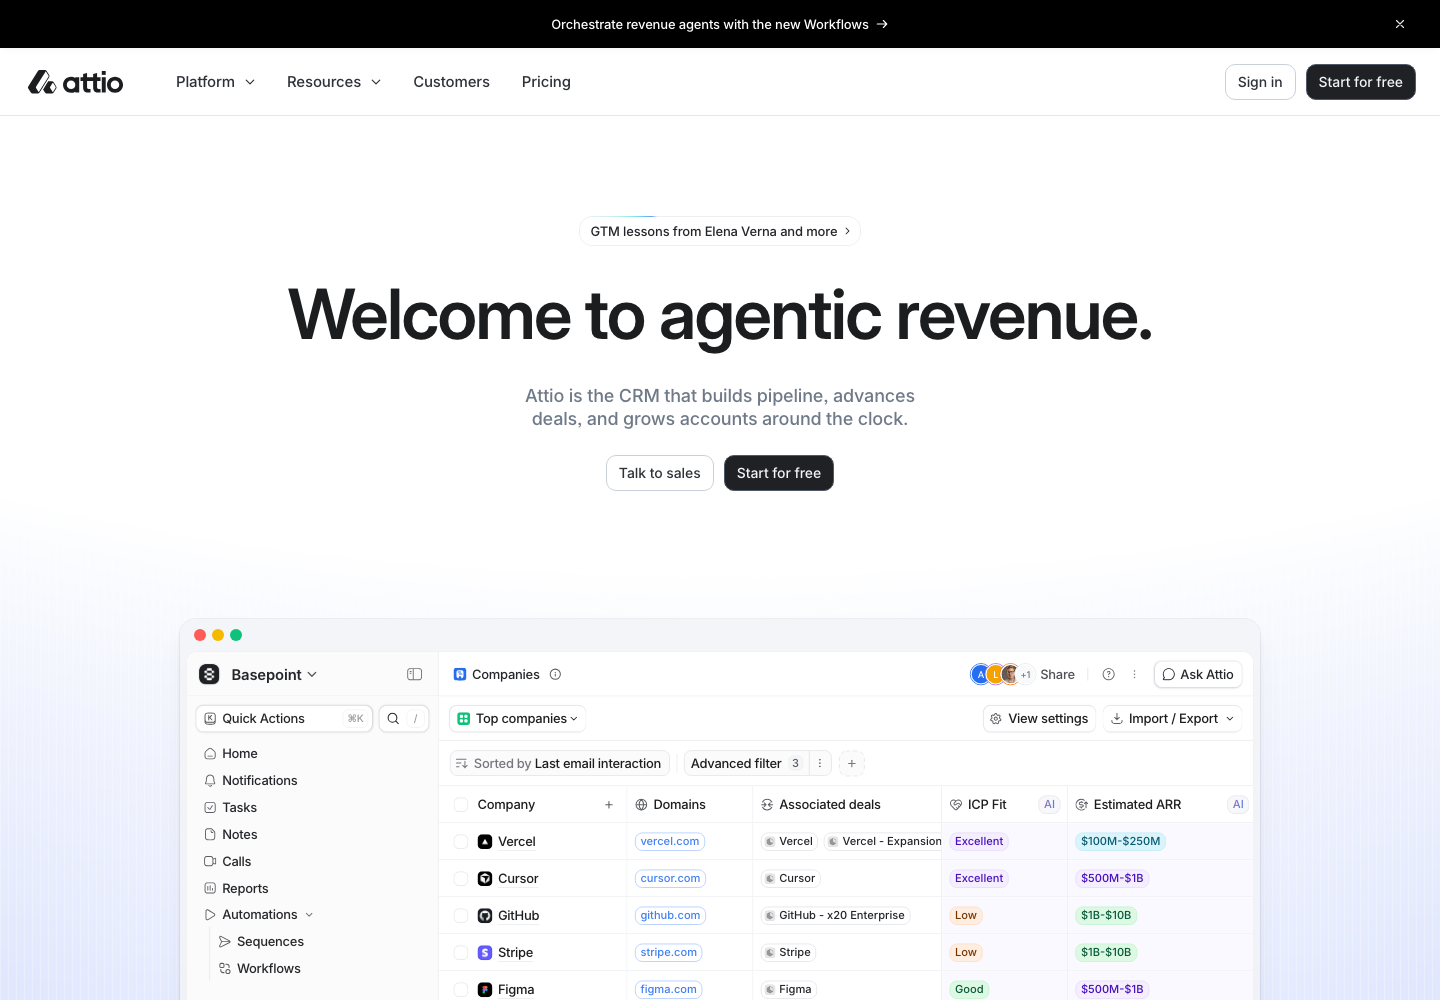The image size is (1440, 1000).
Task: Click the Vercel - Expansion deal chip
Action: click(x=884, y=841)
